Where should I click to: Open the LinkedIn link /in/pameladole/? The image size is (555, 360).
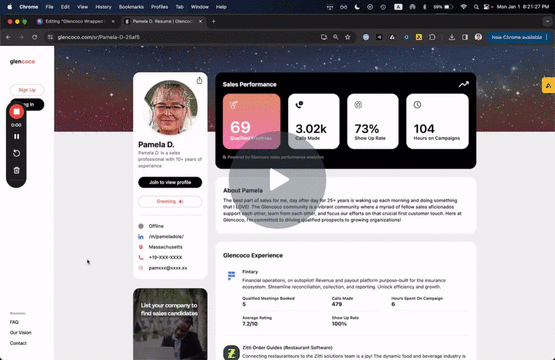tap(166, 236)
